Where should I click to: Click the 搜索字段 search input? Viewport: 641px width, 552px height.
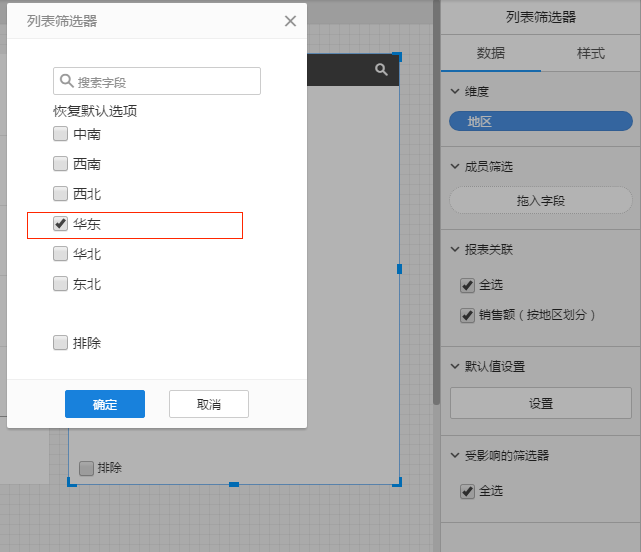pyautogui.click(x=157, y=81)
